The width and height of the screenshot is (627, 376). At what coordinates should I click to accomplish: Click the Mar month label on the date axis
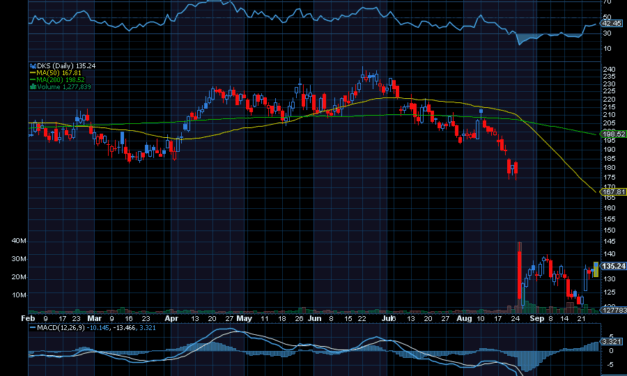click(94, 318)
